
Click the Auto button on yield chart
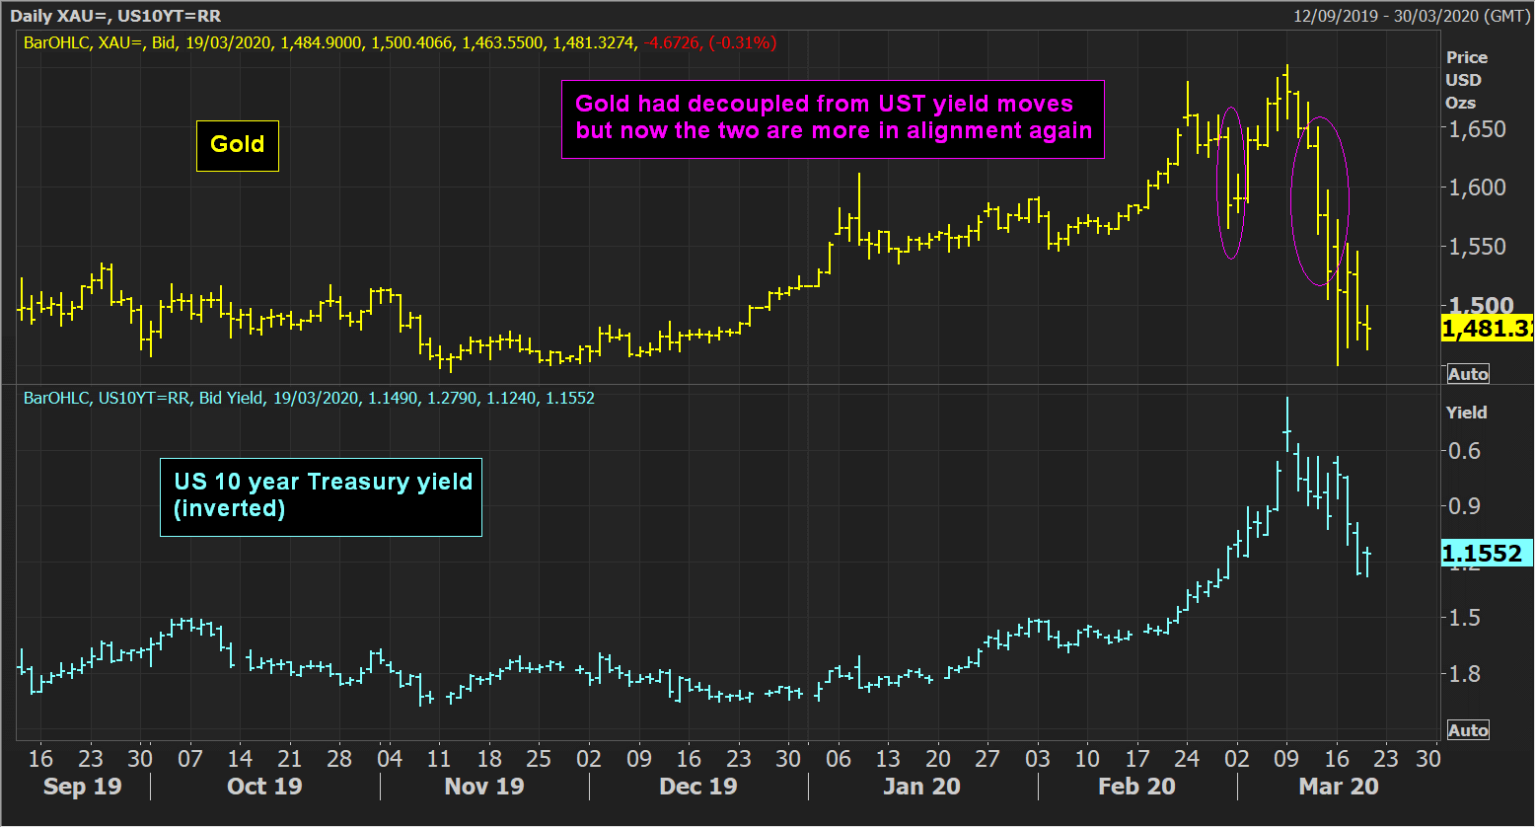point(1468,730)
